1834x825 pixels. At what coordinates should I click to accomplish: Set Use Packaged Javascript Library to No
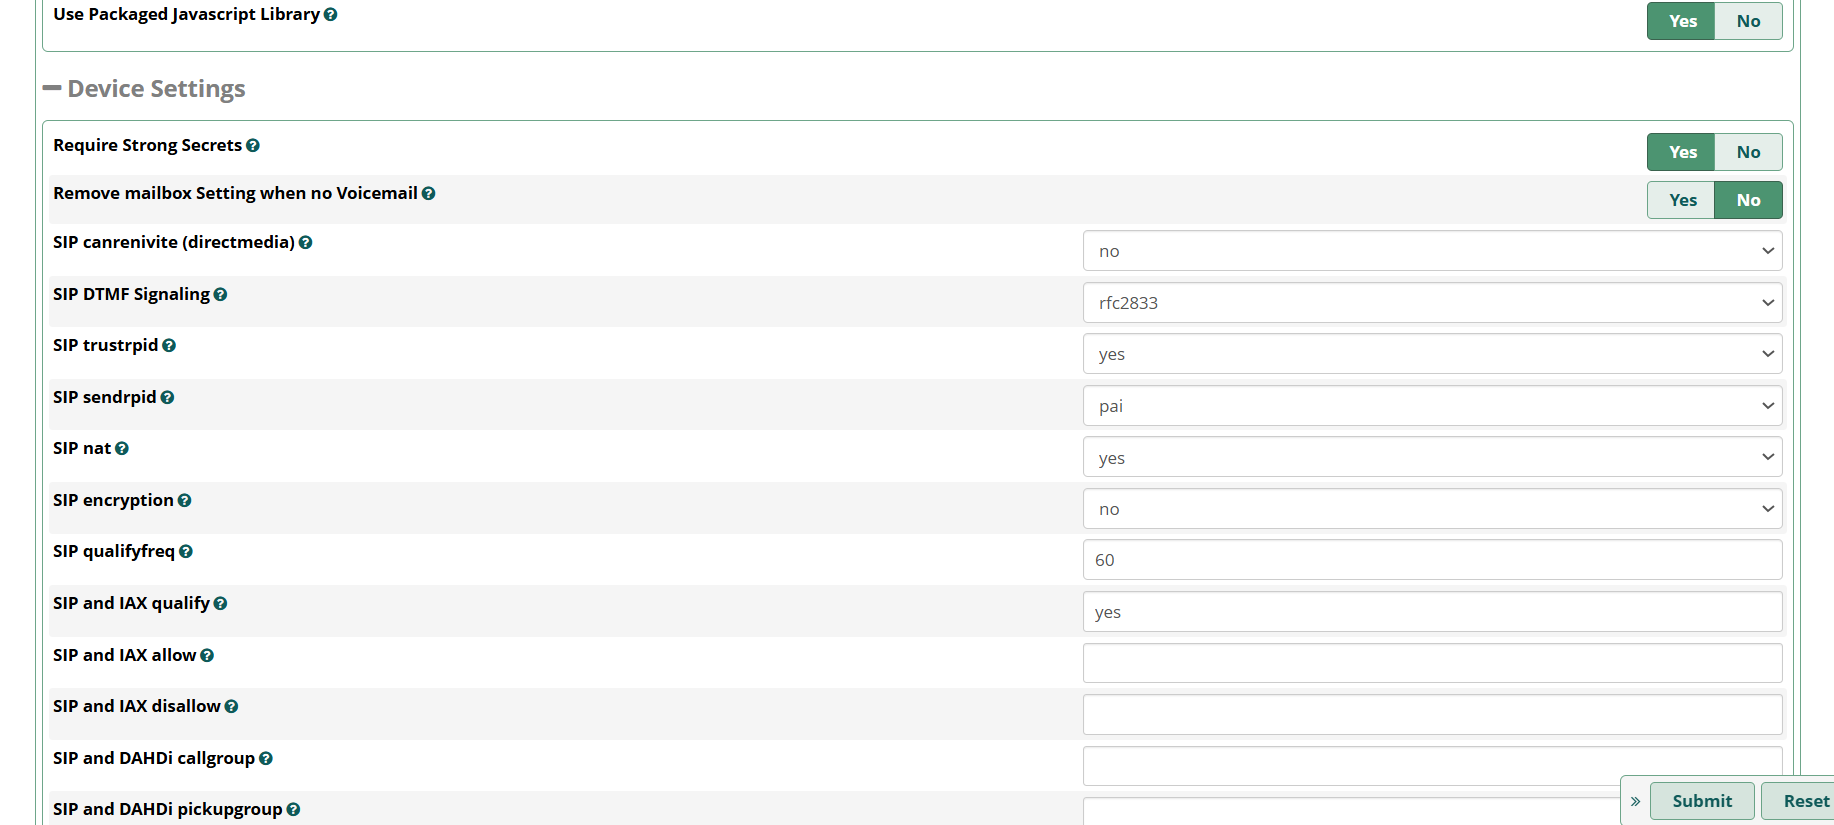[1748, 21]
